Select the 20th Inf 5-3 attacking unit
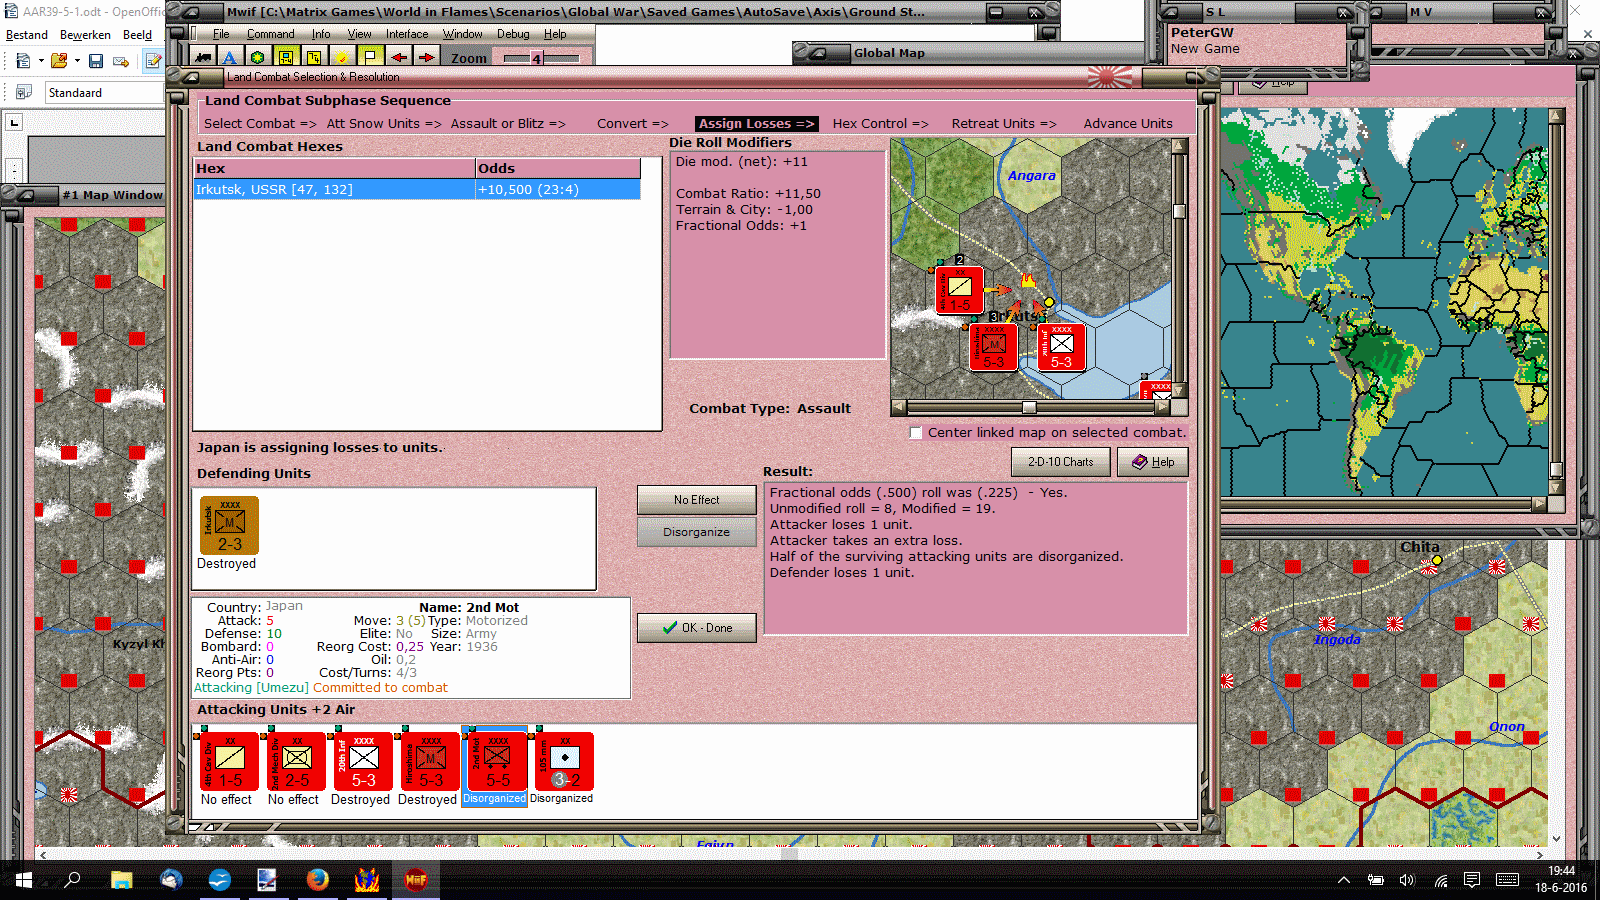Screen dimensions: 1600x900 pyautogui.click(x=363, y=761)
